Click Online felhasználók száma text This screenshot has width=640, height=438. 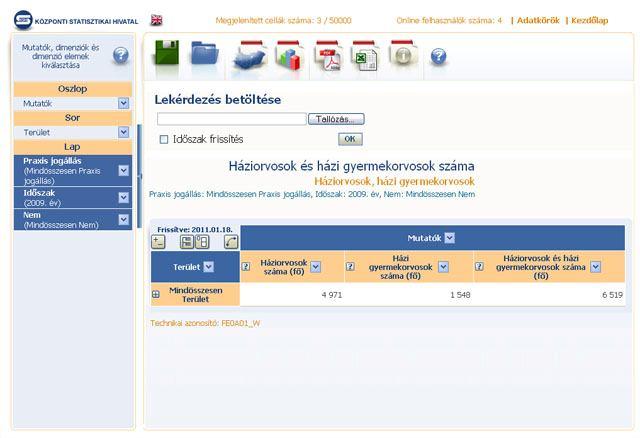coord(449,20)
